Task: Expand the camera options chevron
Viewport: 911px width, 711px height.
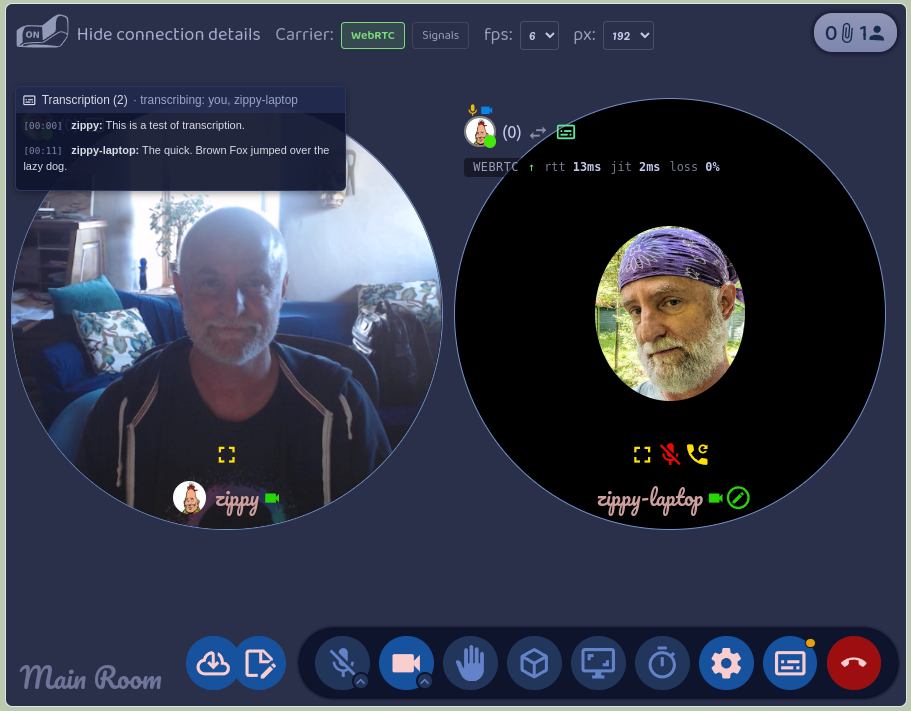Action: click(x=425, y=681)
